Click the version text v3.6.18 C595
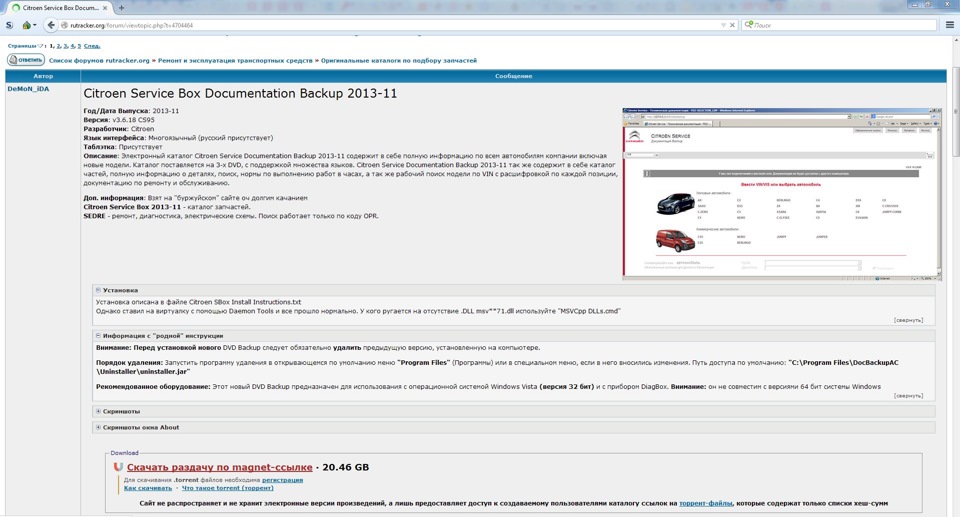The height and width of the screenshot is (517, 960). pos(133,120)
